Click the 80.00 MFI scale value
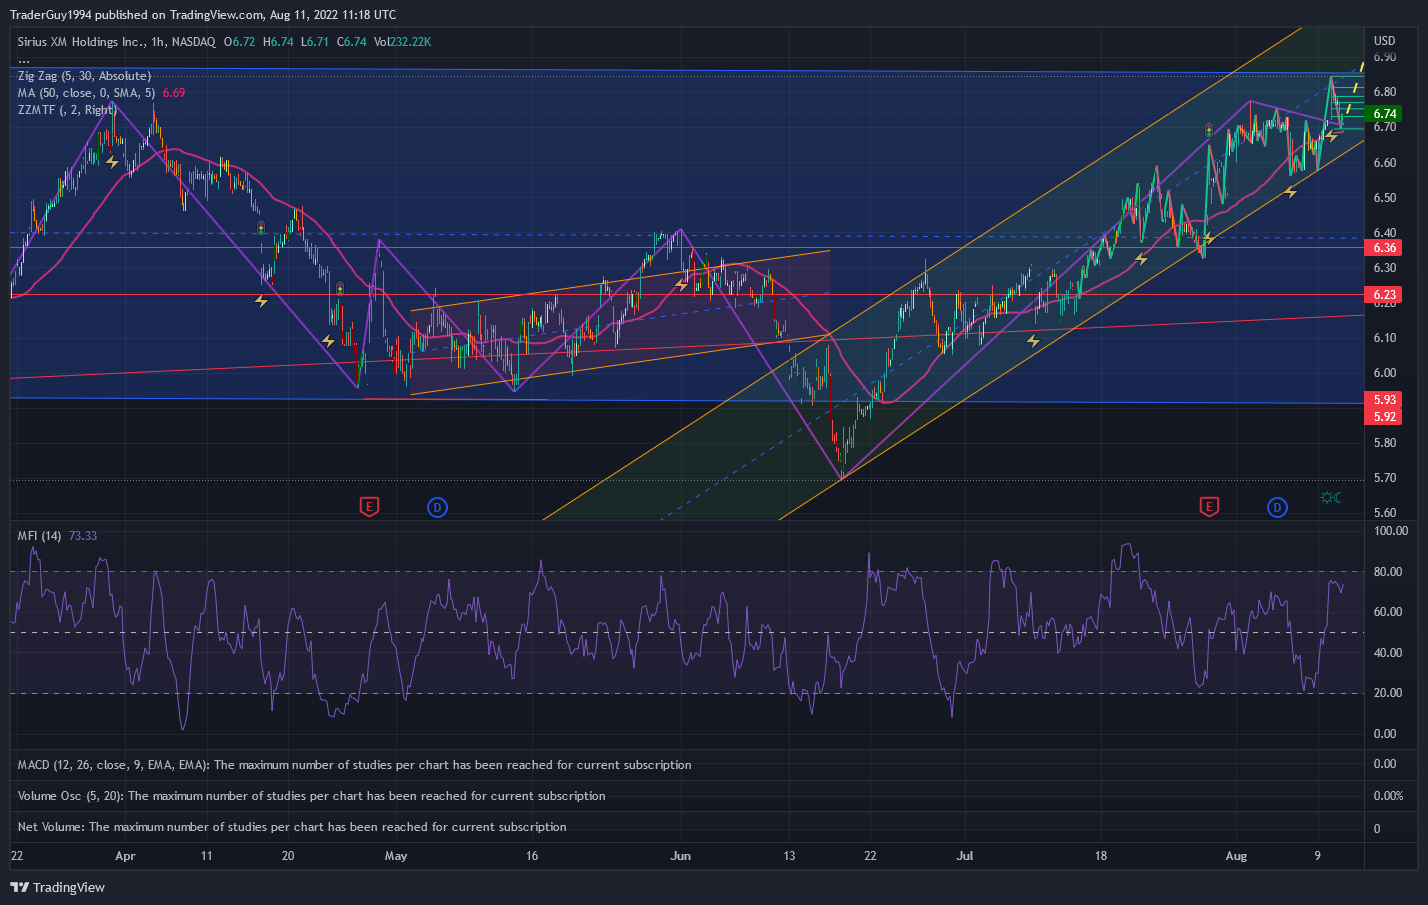 [1388, 572]
